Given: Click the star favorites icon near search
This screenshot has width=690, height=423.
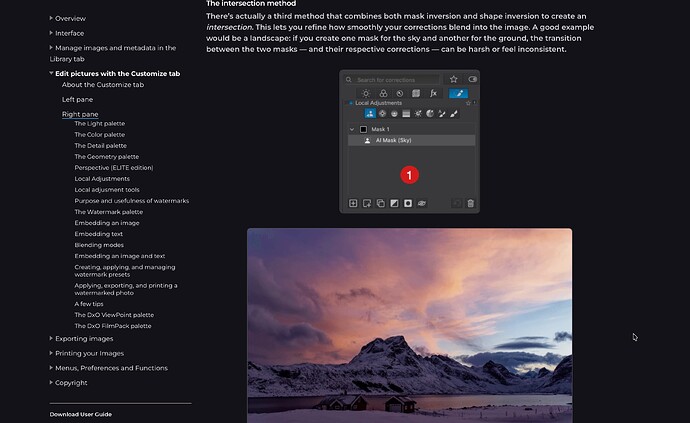Looking at the screenshot, I should [x=454, y=79].
